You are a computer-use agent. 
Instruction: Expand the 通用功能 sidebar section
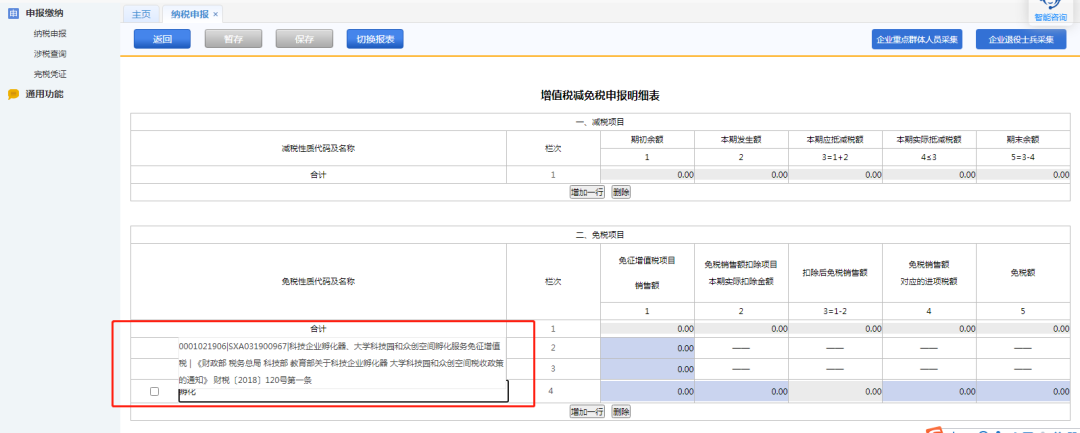[45, 94]
